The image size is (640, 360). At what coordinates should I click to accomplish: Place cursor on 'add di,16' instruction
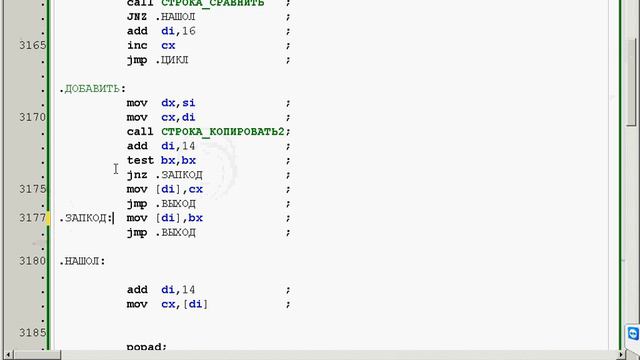pos(161,31)
